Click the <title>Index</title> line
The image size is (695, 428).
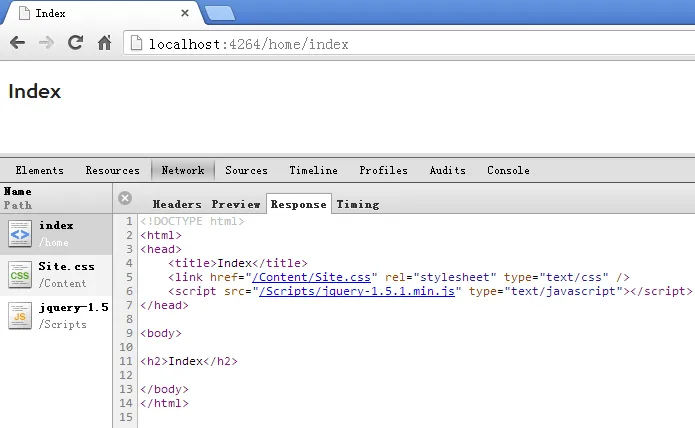click(238, 263)
